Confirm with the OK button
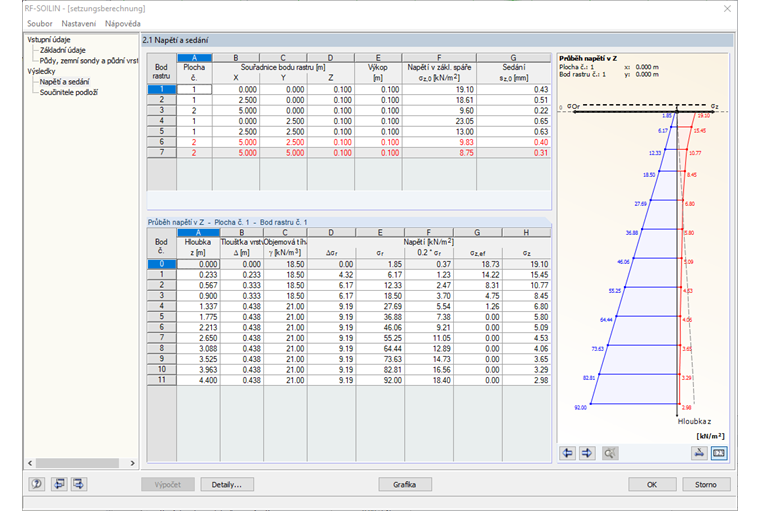 click(652, 484)
